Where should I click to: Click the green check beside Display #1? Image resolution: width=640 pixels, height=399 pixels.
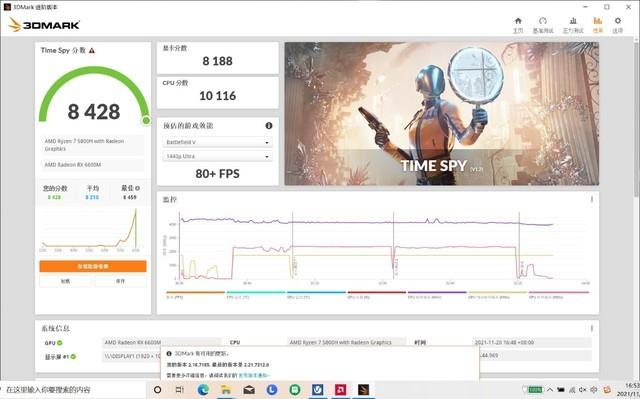(x=73, y=357)
